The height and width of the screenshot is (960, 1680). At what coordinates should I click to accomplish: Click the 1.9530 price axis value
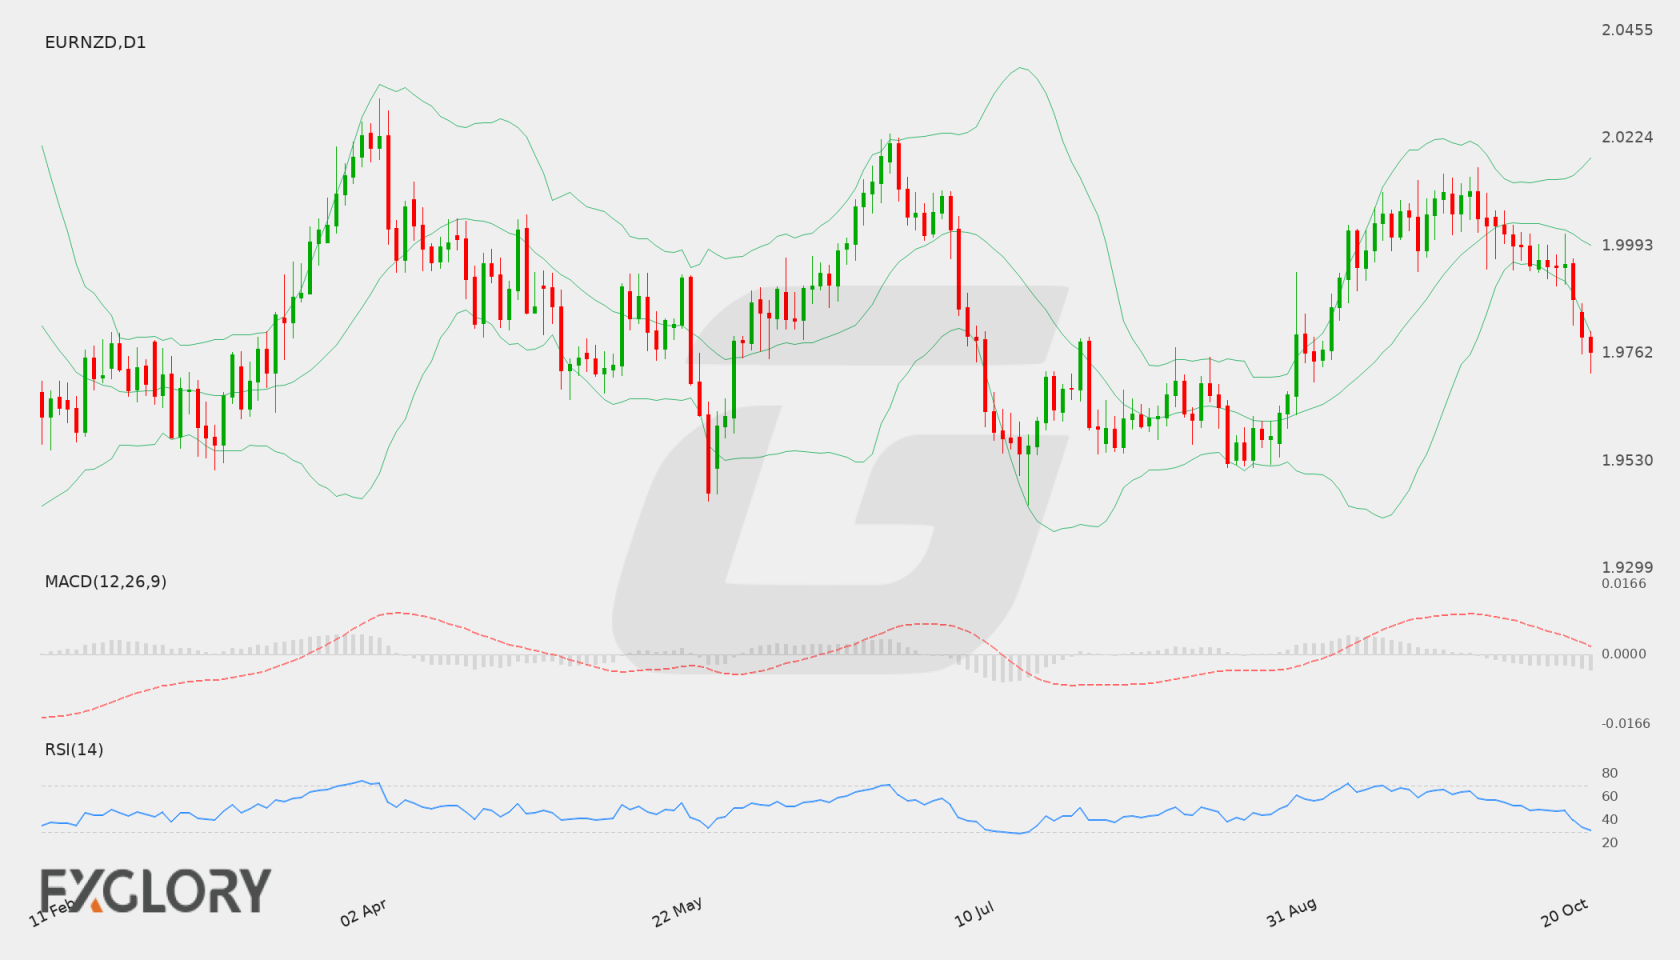click(1627, 460)
